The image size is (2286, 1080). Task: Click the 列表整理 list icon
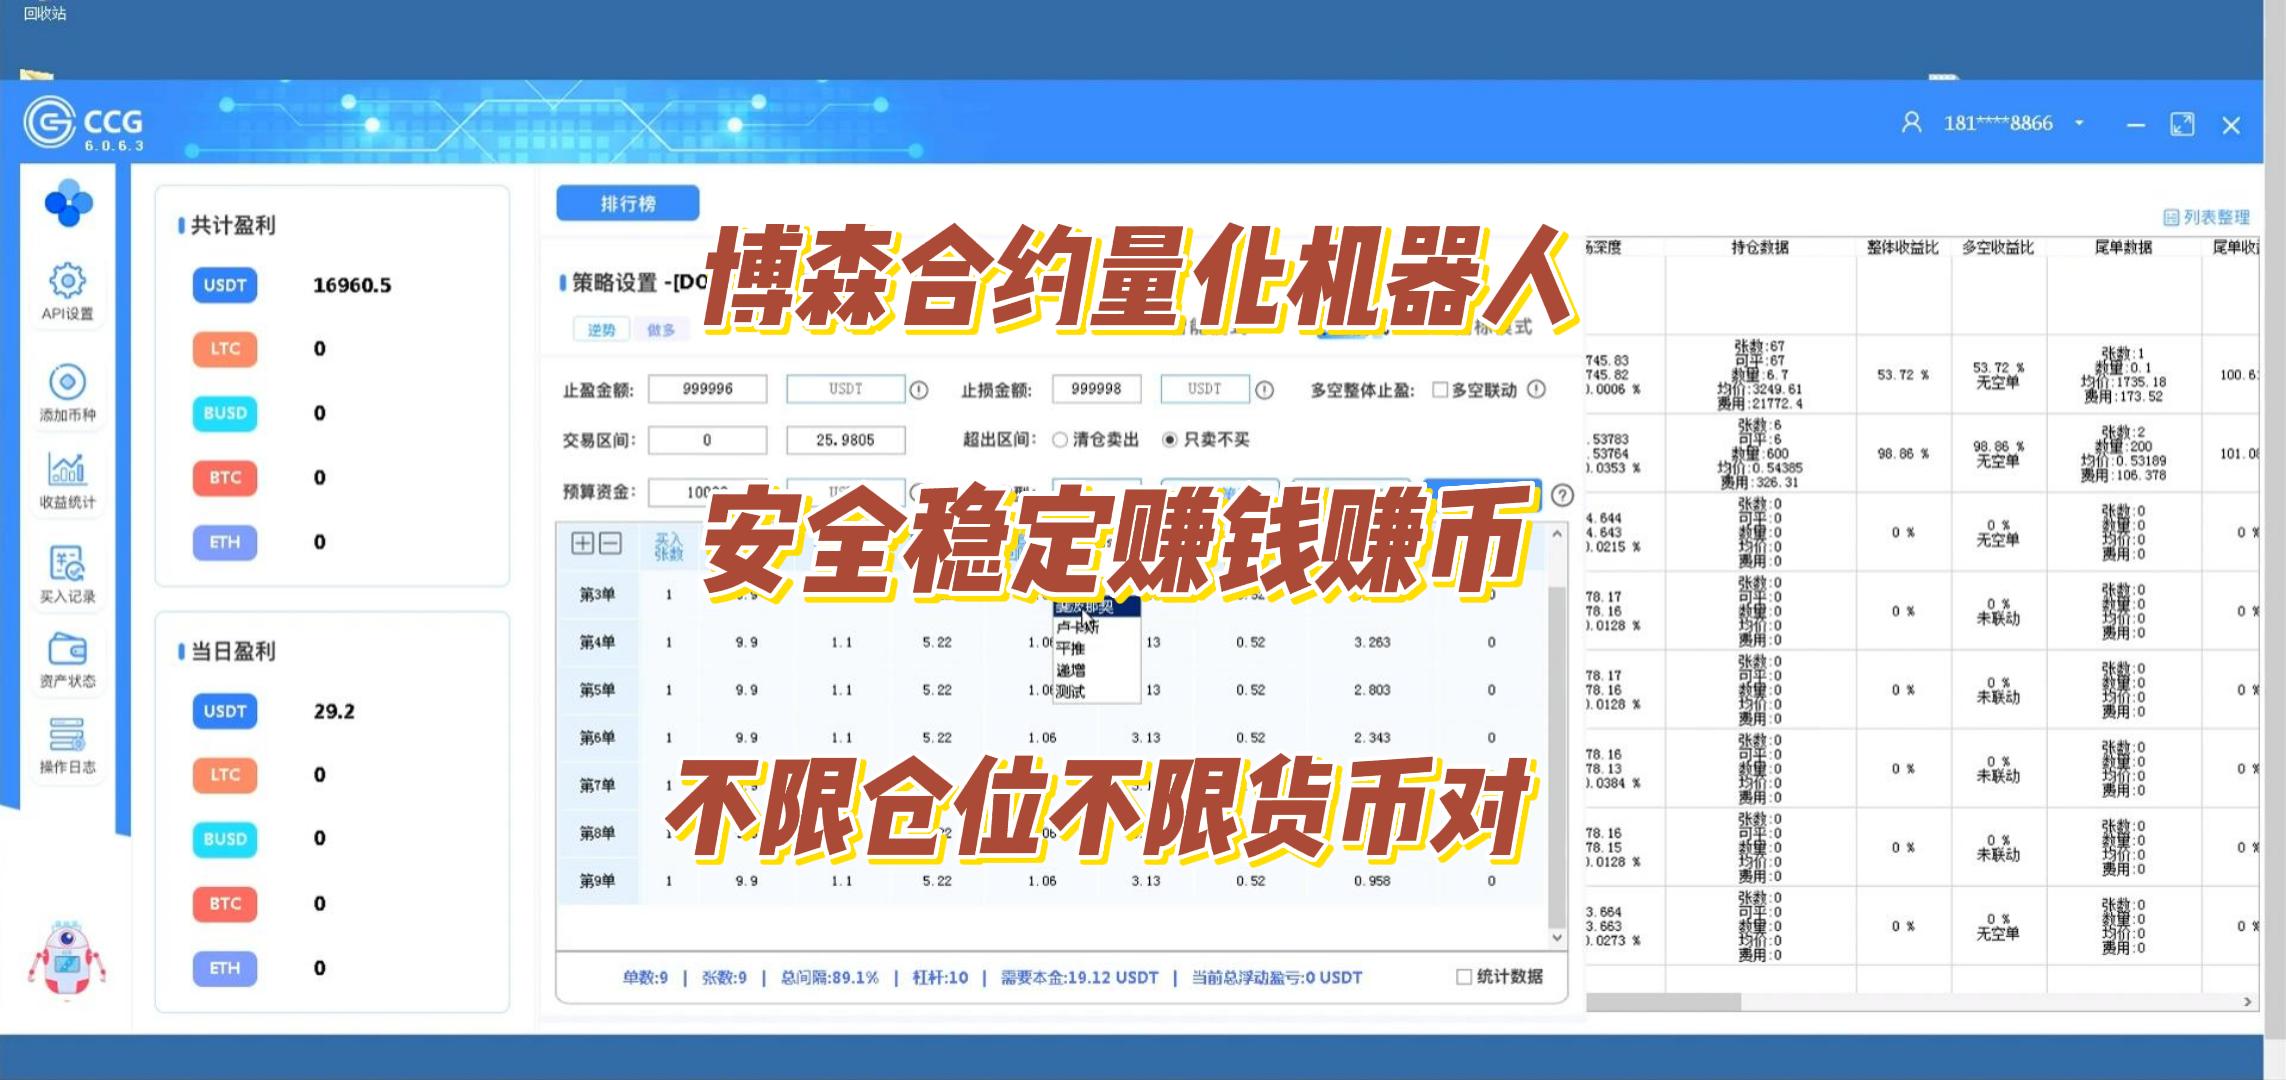click(2171, 217)
